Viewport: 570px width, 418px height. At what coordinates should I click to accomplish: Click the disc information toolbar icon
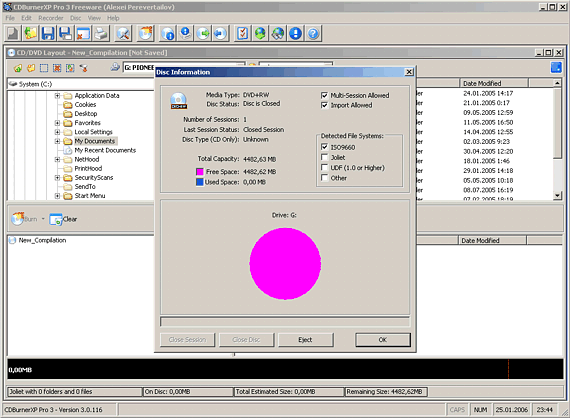click(x=168, y=33)
